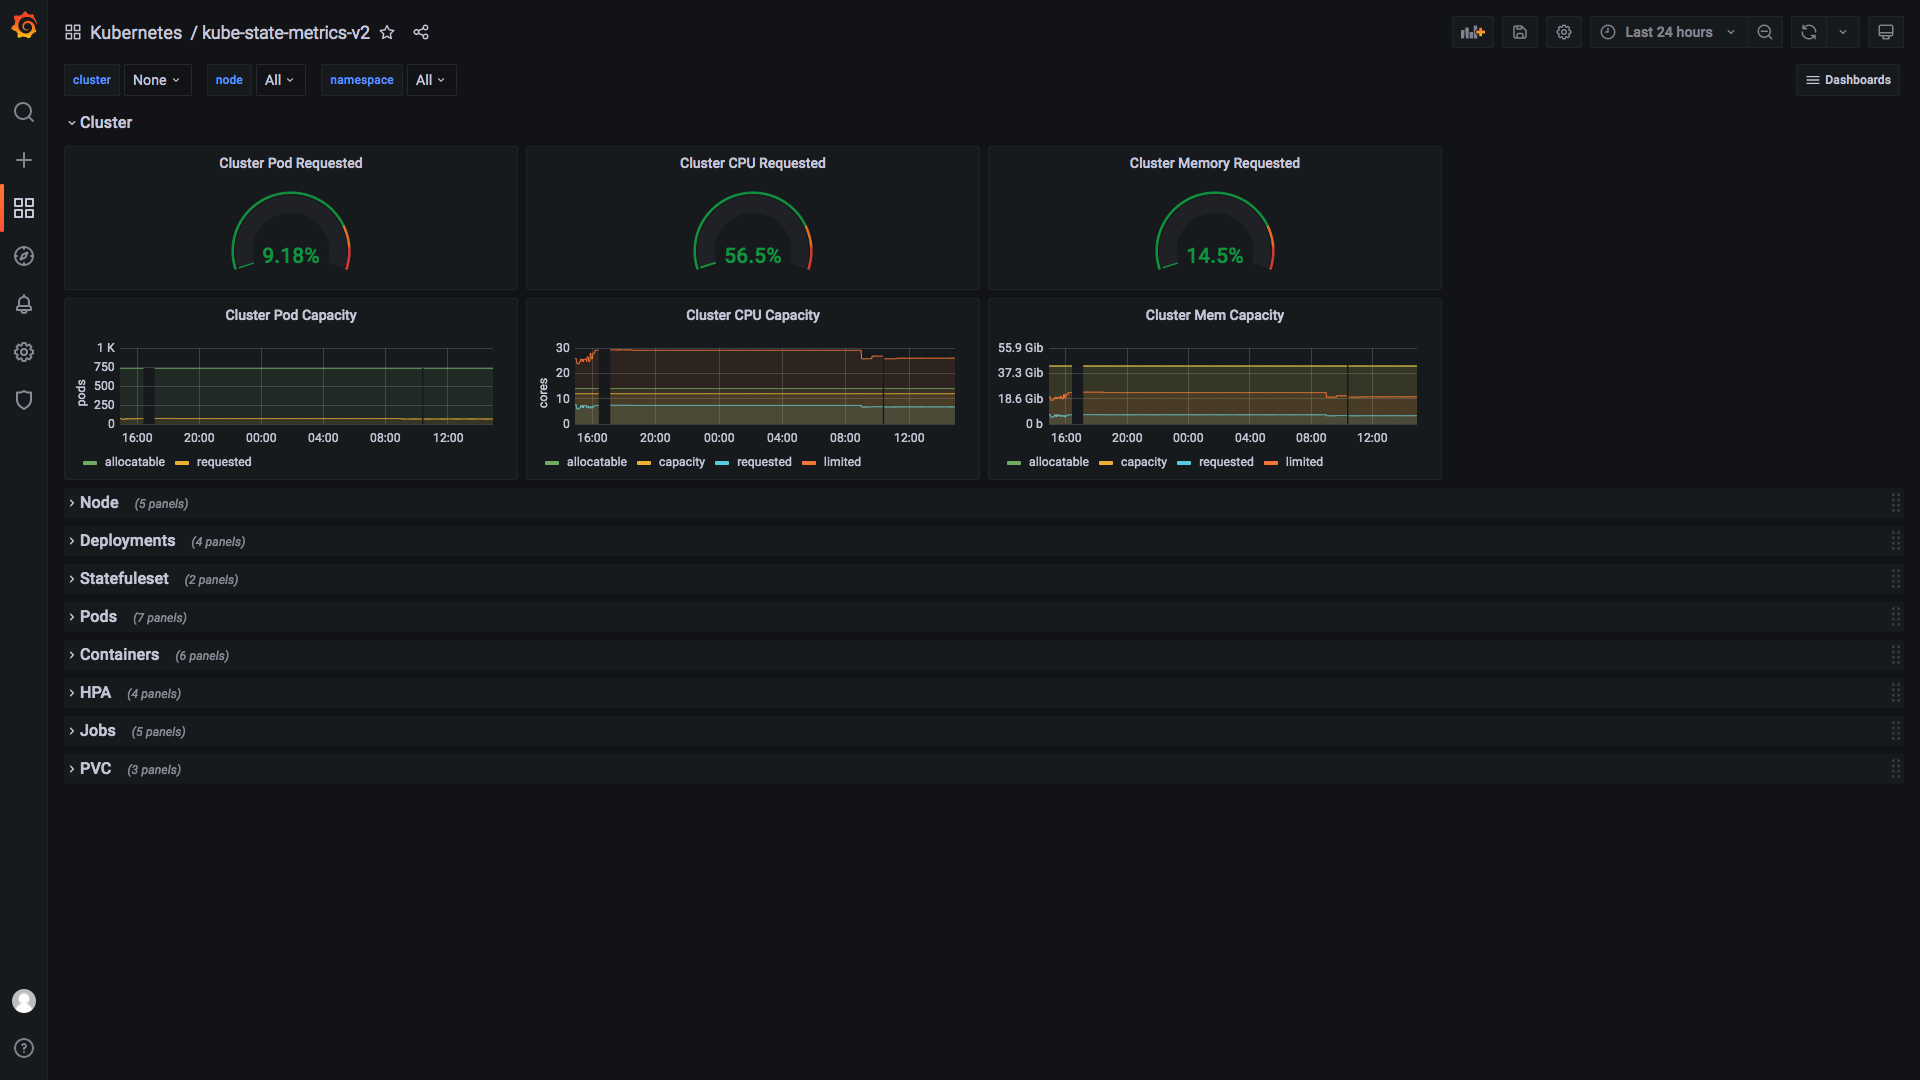Open the Help question mark icon
Screen dimensions: 1920x1080
tap(24, 1048)
